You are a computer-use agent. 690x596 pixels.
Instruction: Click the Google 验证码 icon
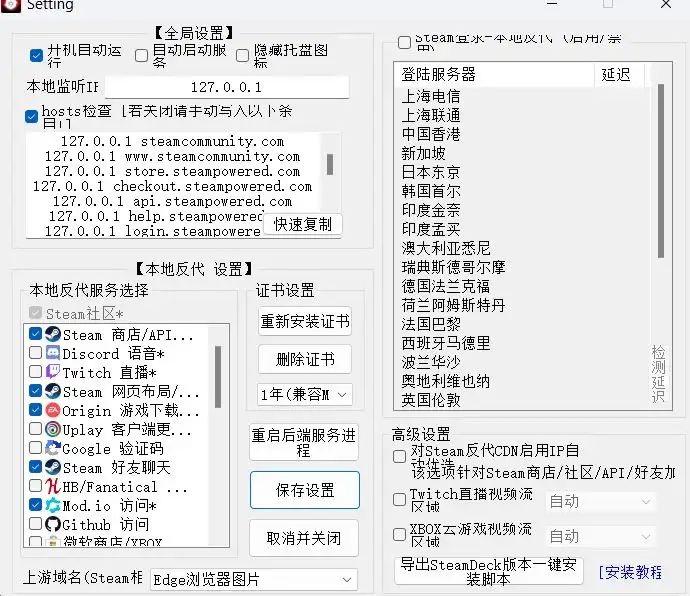pos(53,448)
